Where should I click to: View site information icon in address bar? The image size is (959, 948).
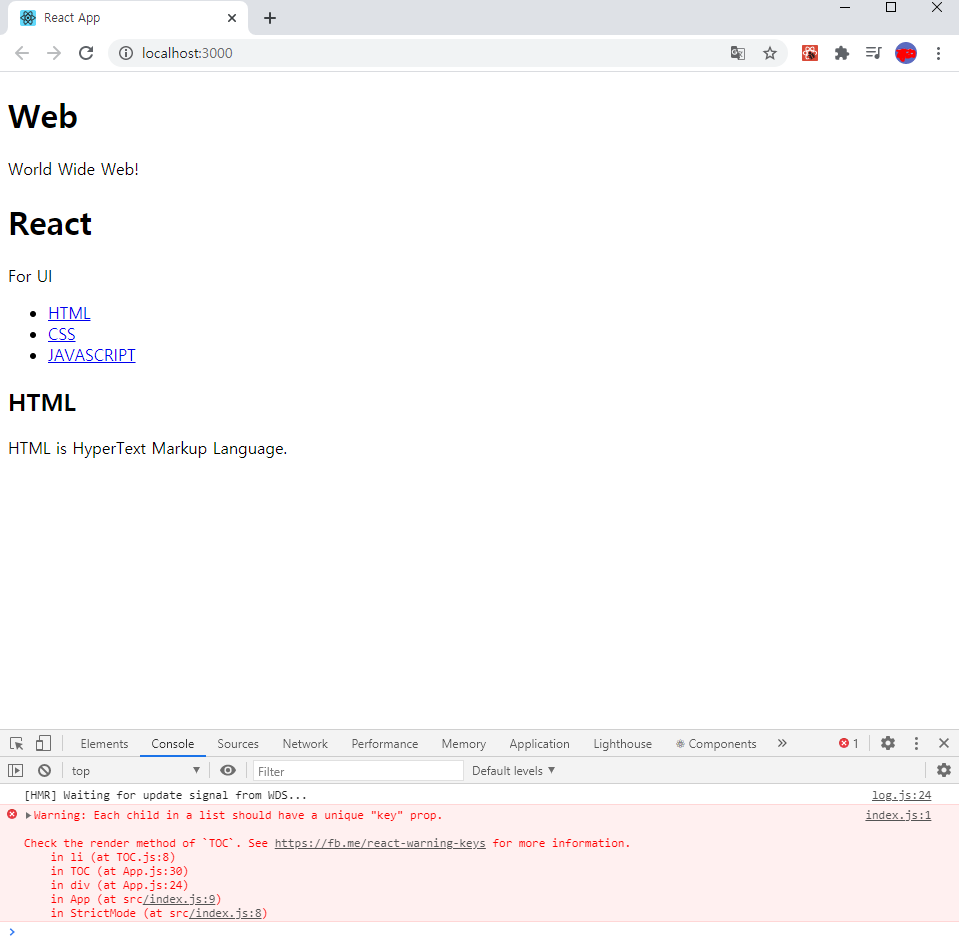125,53
